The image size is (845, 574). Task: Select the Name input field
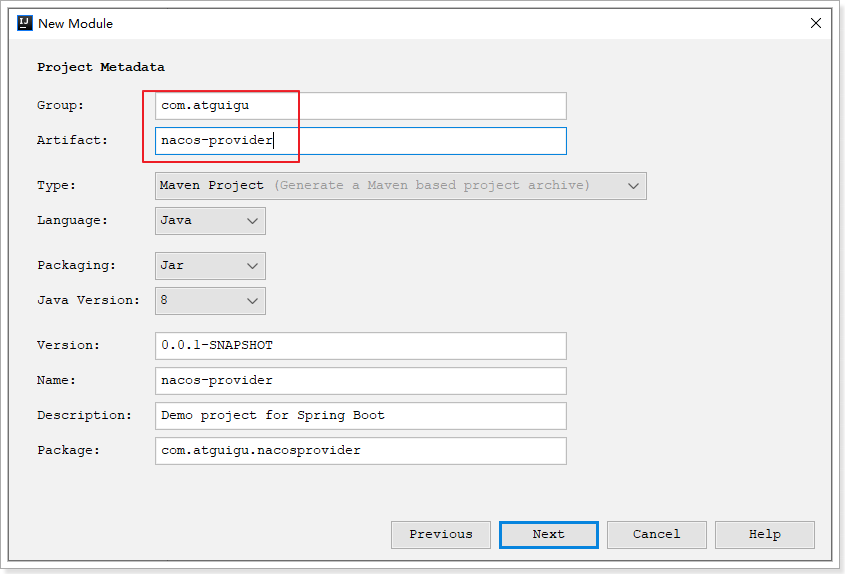point(360,381)
